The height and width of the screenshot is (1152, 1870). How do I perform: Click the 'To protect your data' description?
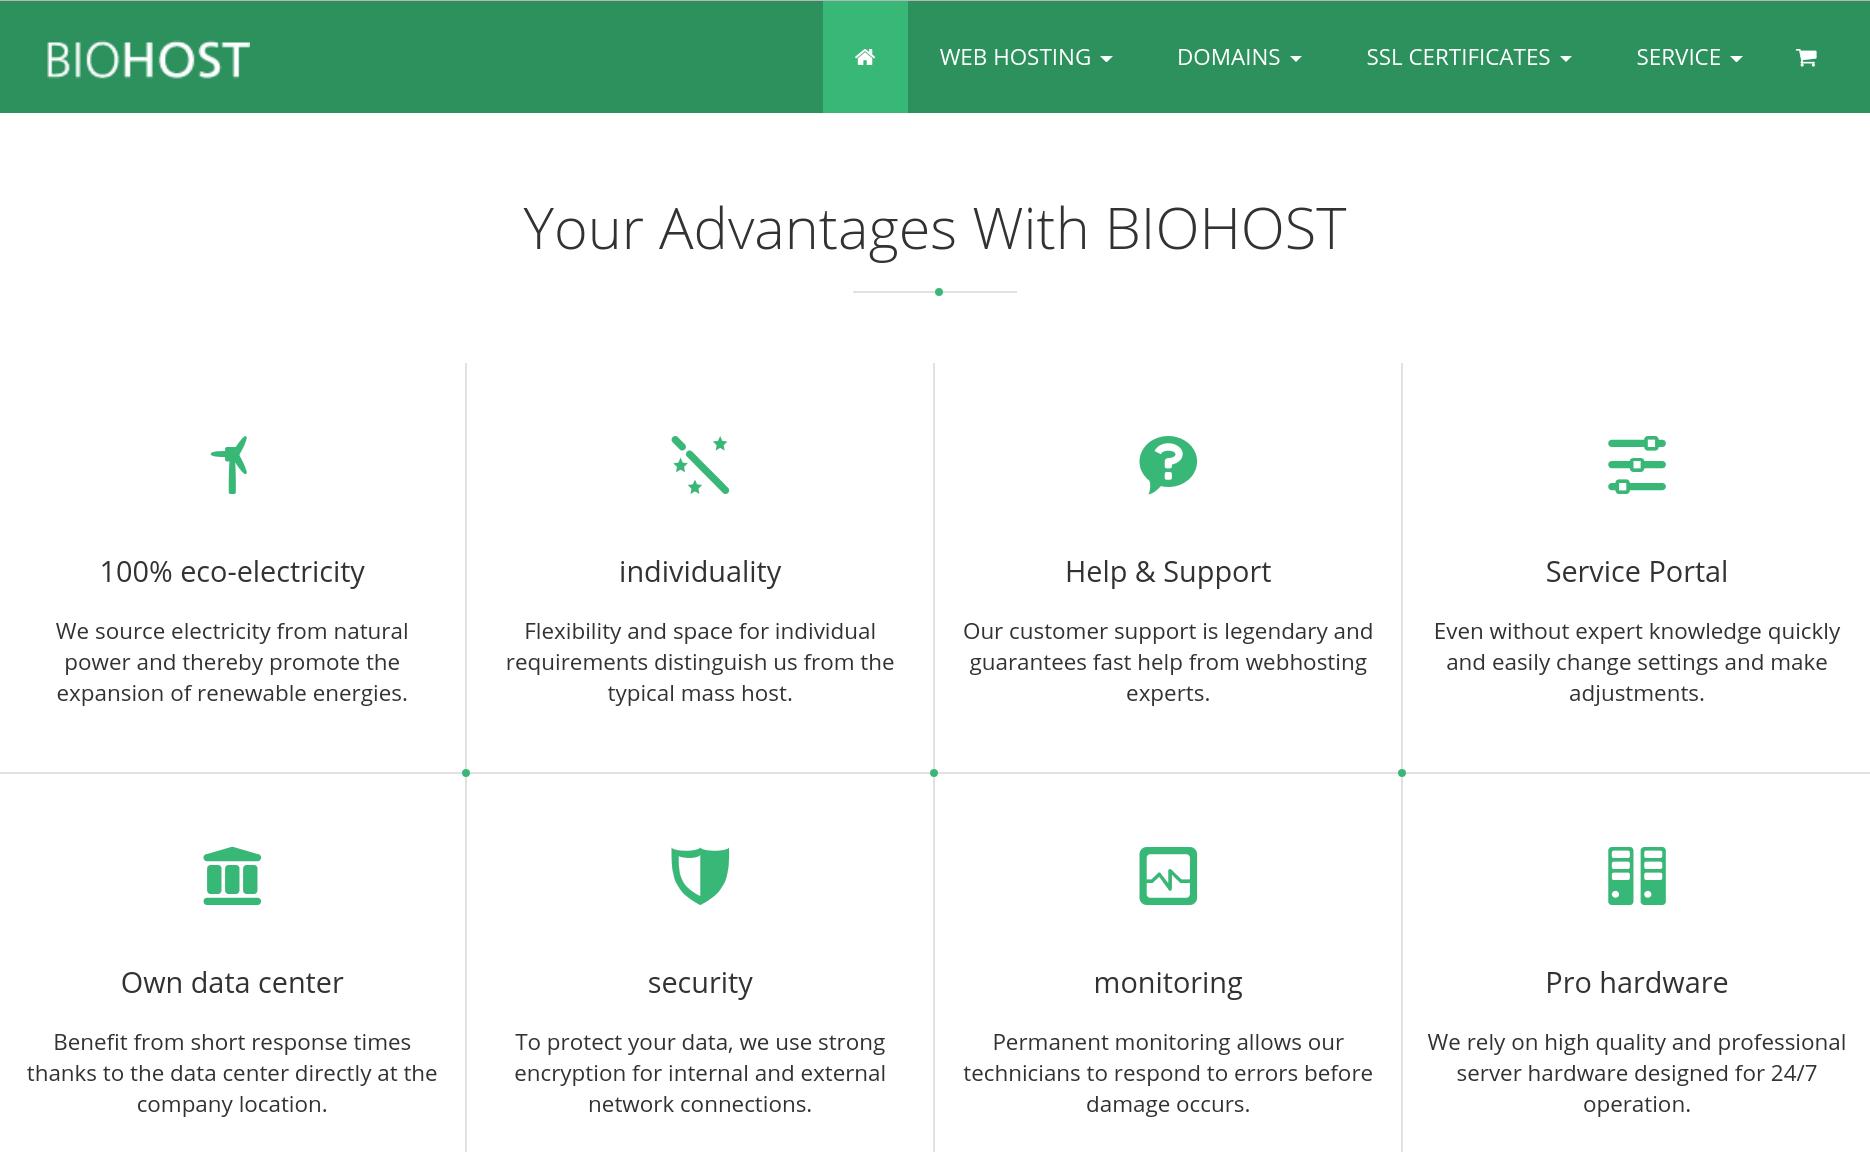click(700, 1073)
